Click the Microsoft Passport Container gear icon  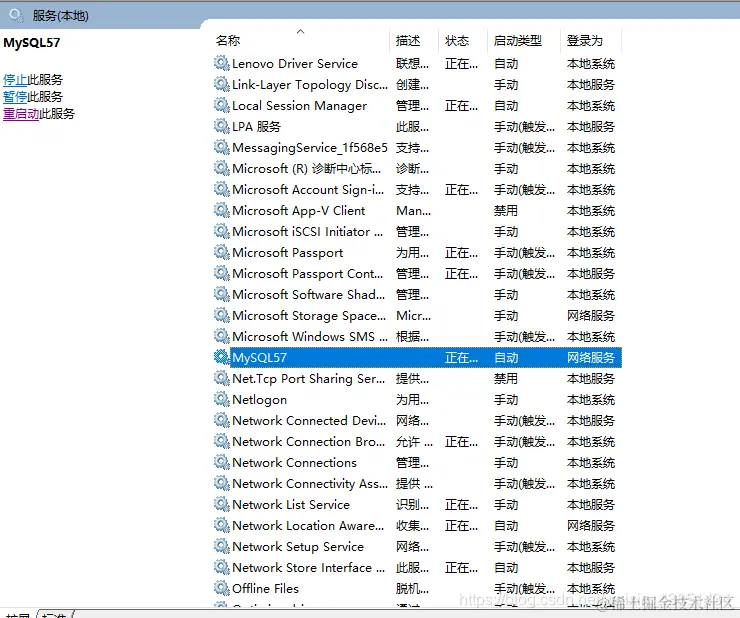[221, 273]
